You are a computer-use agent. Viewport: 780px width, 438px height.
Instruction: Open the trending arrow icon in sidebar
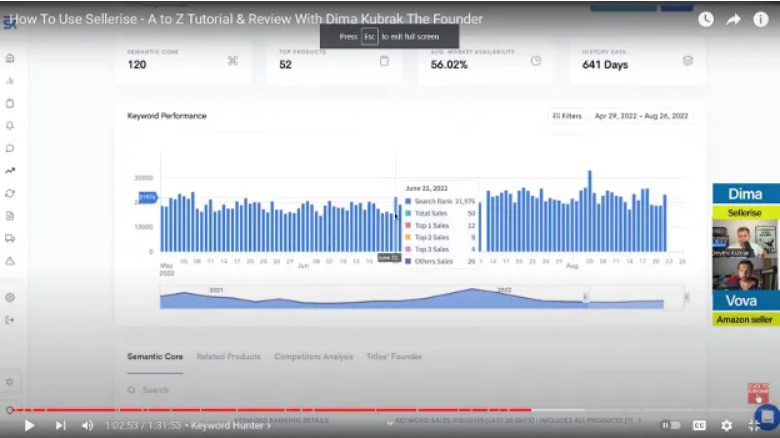[x=10, y=171]
